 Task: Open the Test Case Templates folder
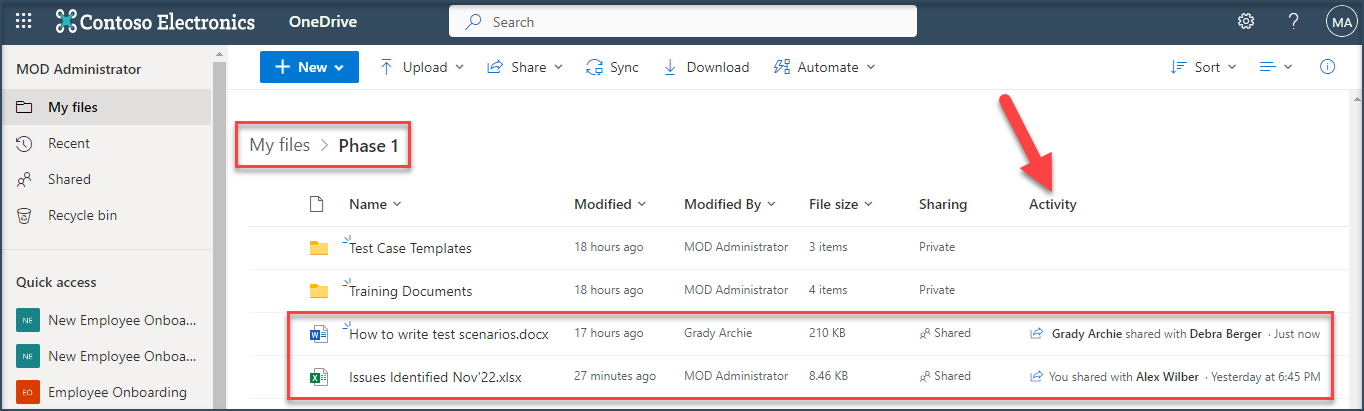[x=410, y=248]
